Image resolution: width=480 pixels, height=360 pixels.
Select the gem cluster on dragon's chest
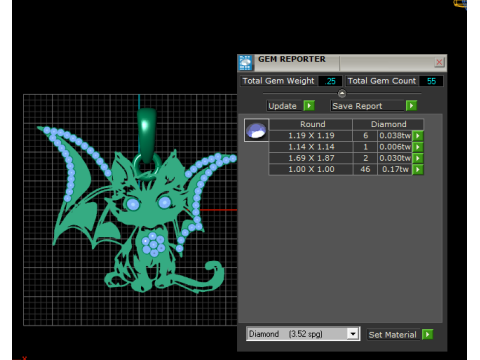pyautogui.click(x=153, y=244)
